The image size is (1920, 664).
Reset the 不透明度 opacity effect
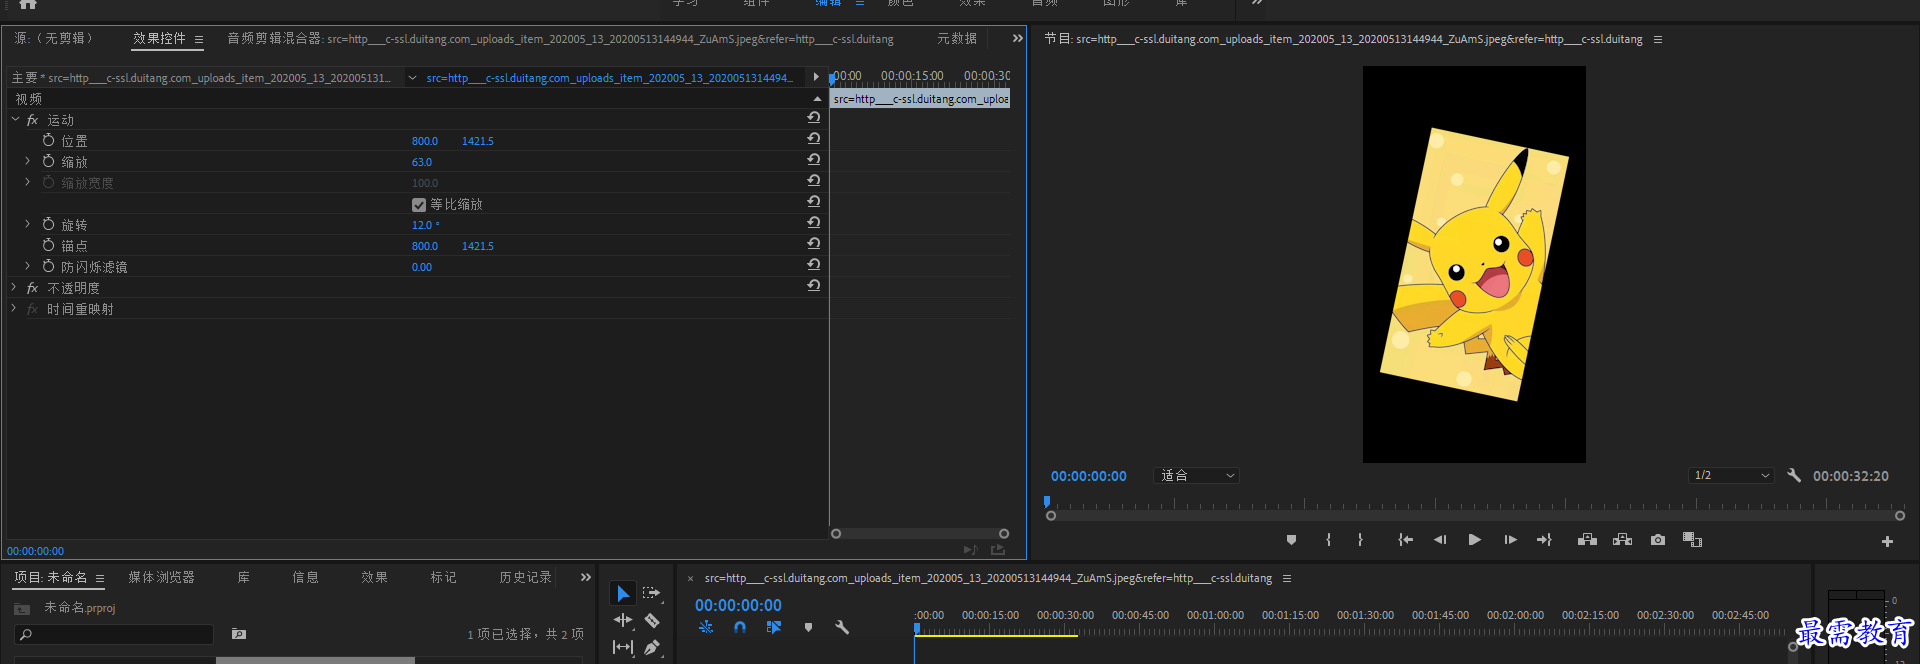click(814, 286)
